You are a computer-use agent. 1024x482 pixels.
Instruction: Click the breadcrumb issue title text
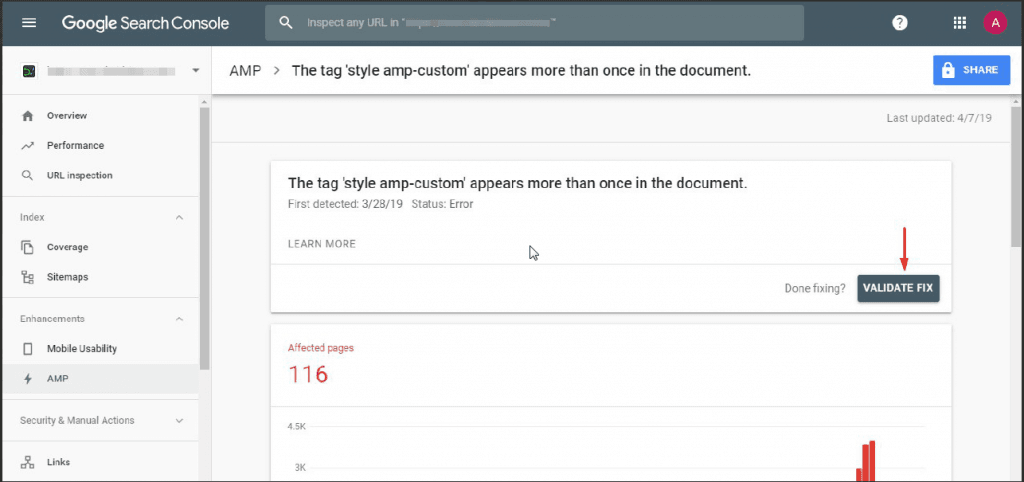[x=521, y=71]
